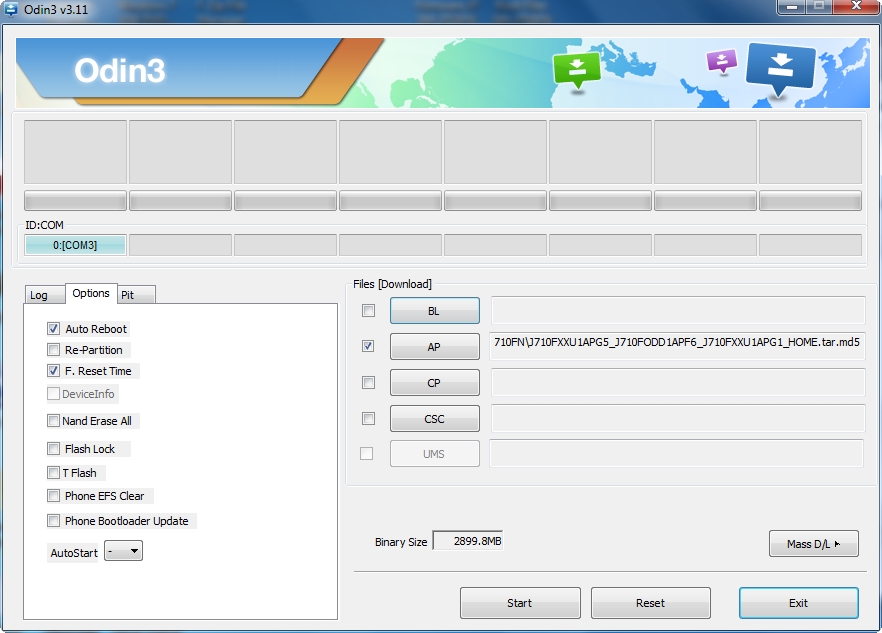Click the CSC file button

click(435, 419)
